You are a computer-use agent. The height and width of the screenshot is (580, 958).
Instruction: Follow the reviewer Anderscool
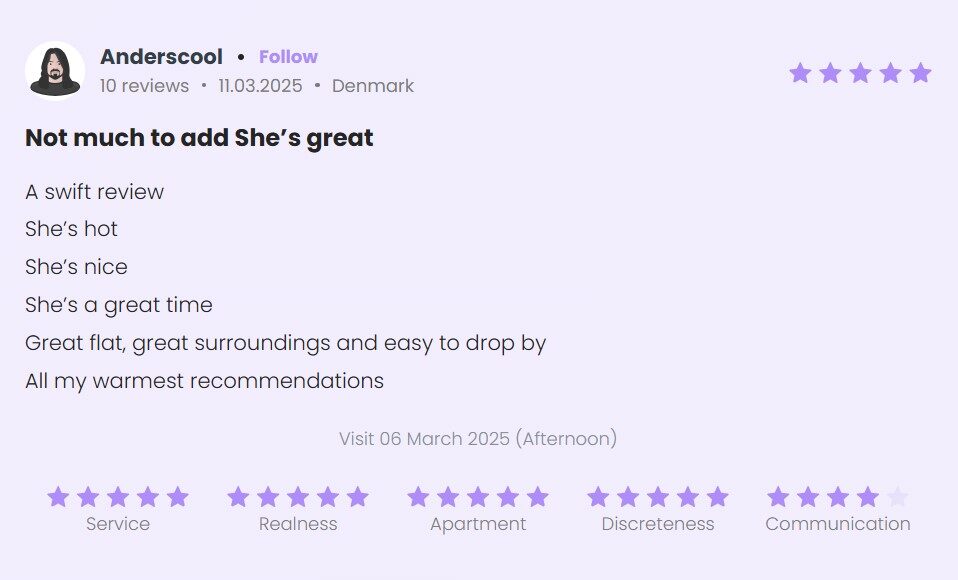pyautogui.click(x=288, y=57)
